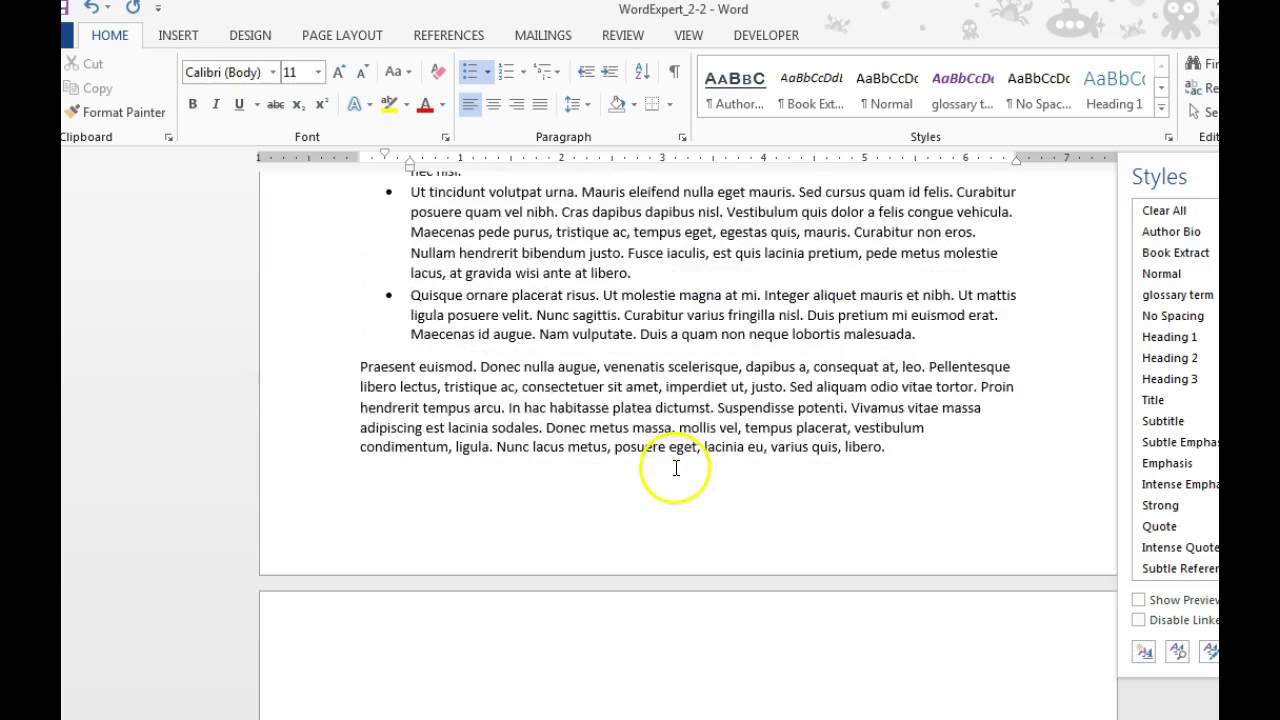Screen dimensions: 1280x720
Task: Click the line and paragraph spacing icon
Action: (572, 104)
